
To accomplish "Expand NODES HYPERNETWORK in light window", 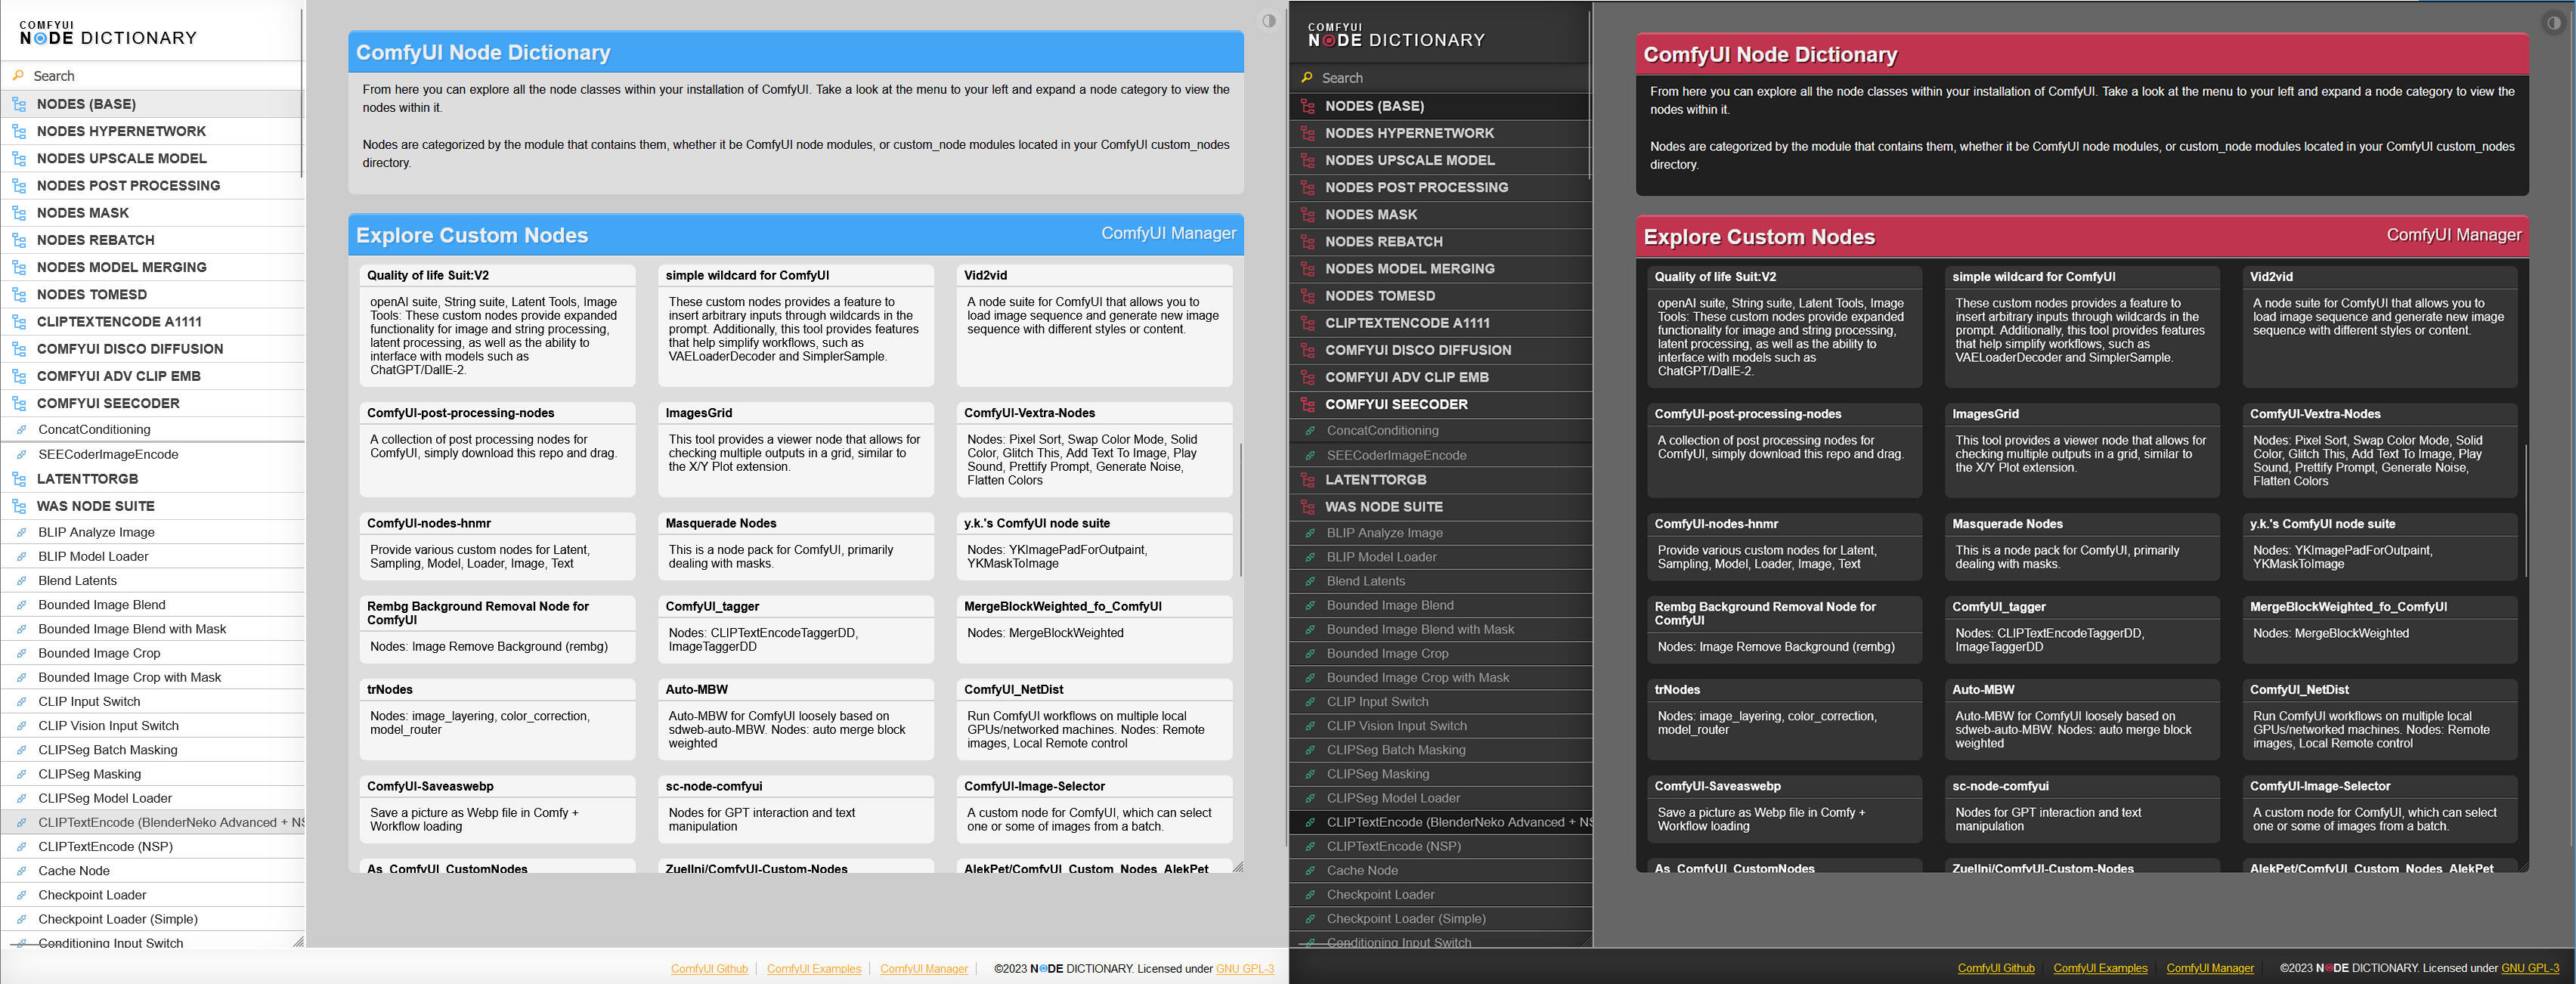I will pyautogui.click(x=152, y=131).
